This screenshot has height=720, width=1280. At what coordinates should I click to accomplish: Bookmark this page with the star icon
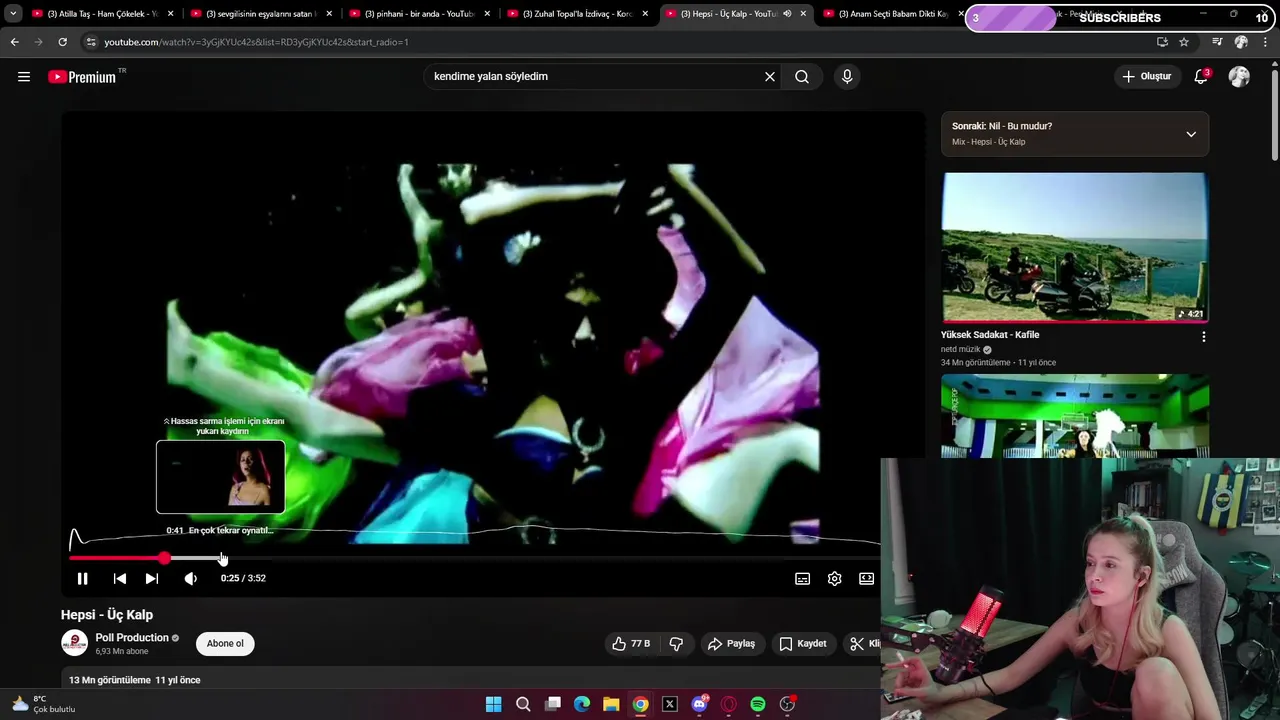click(1184, 42)
